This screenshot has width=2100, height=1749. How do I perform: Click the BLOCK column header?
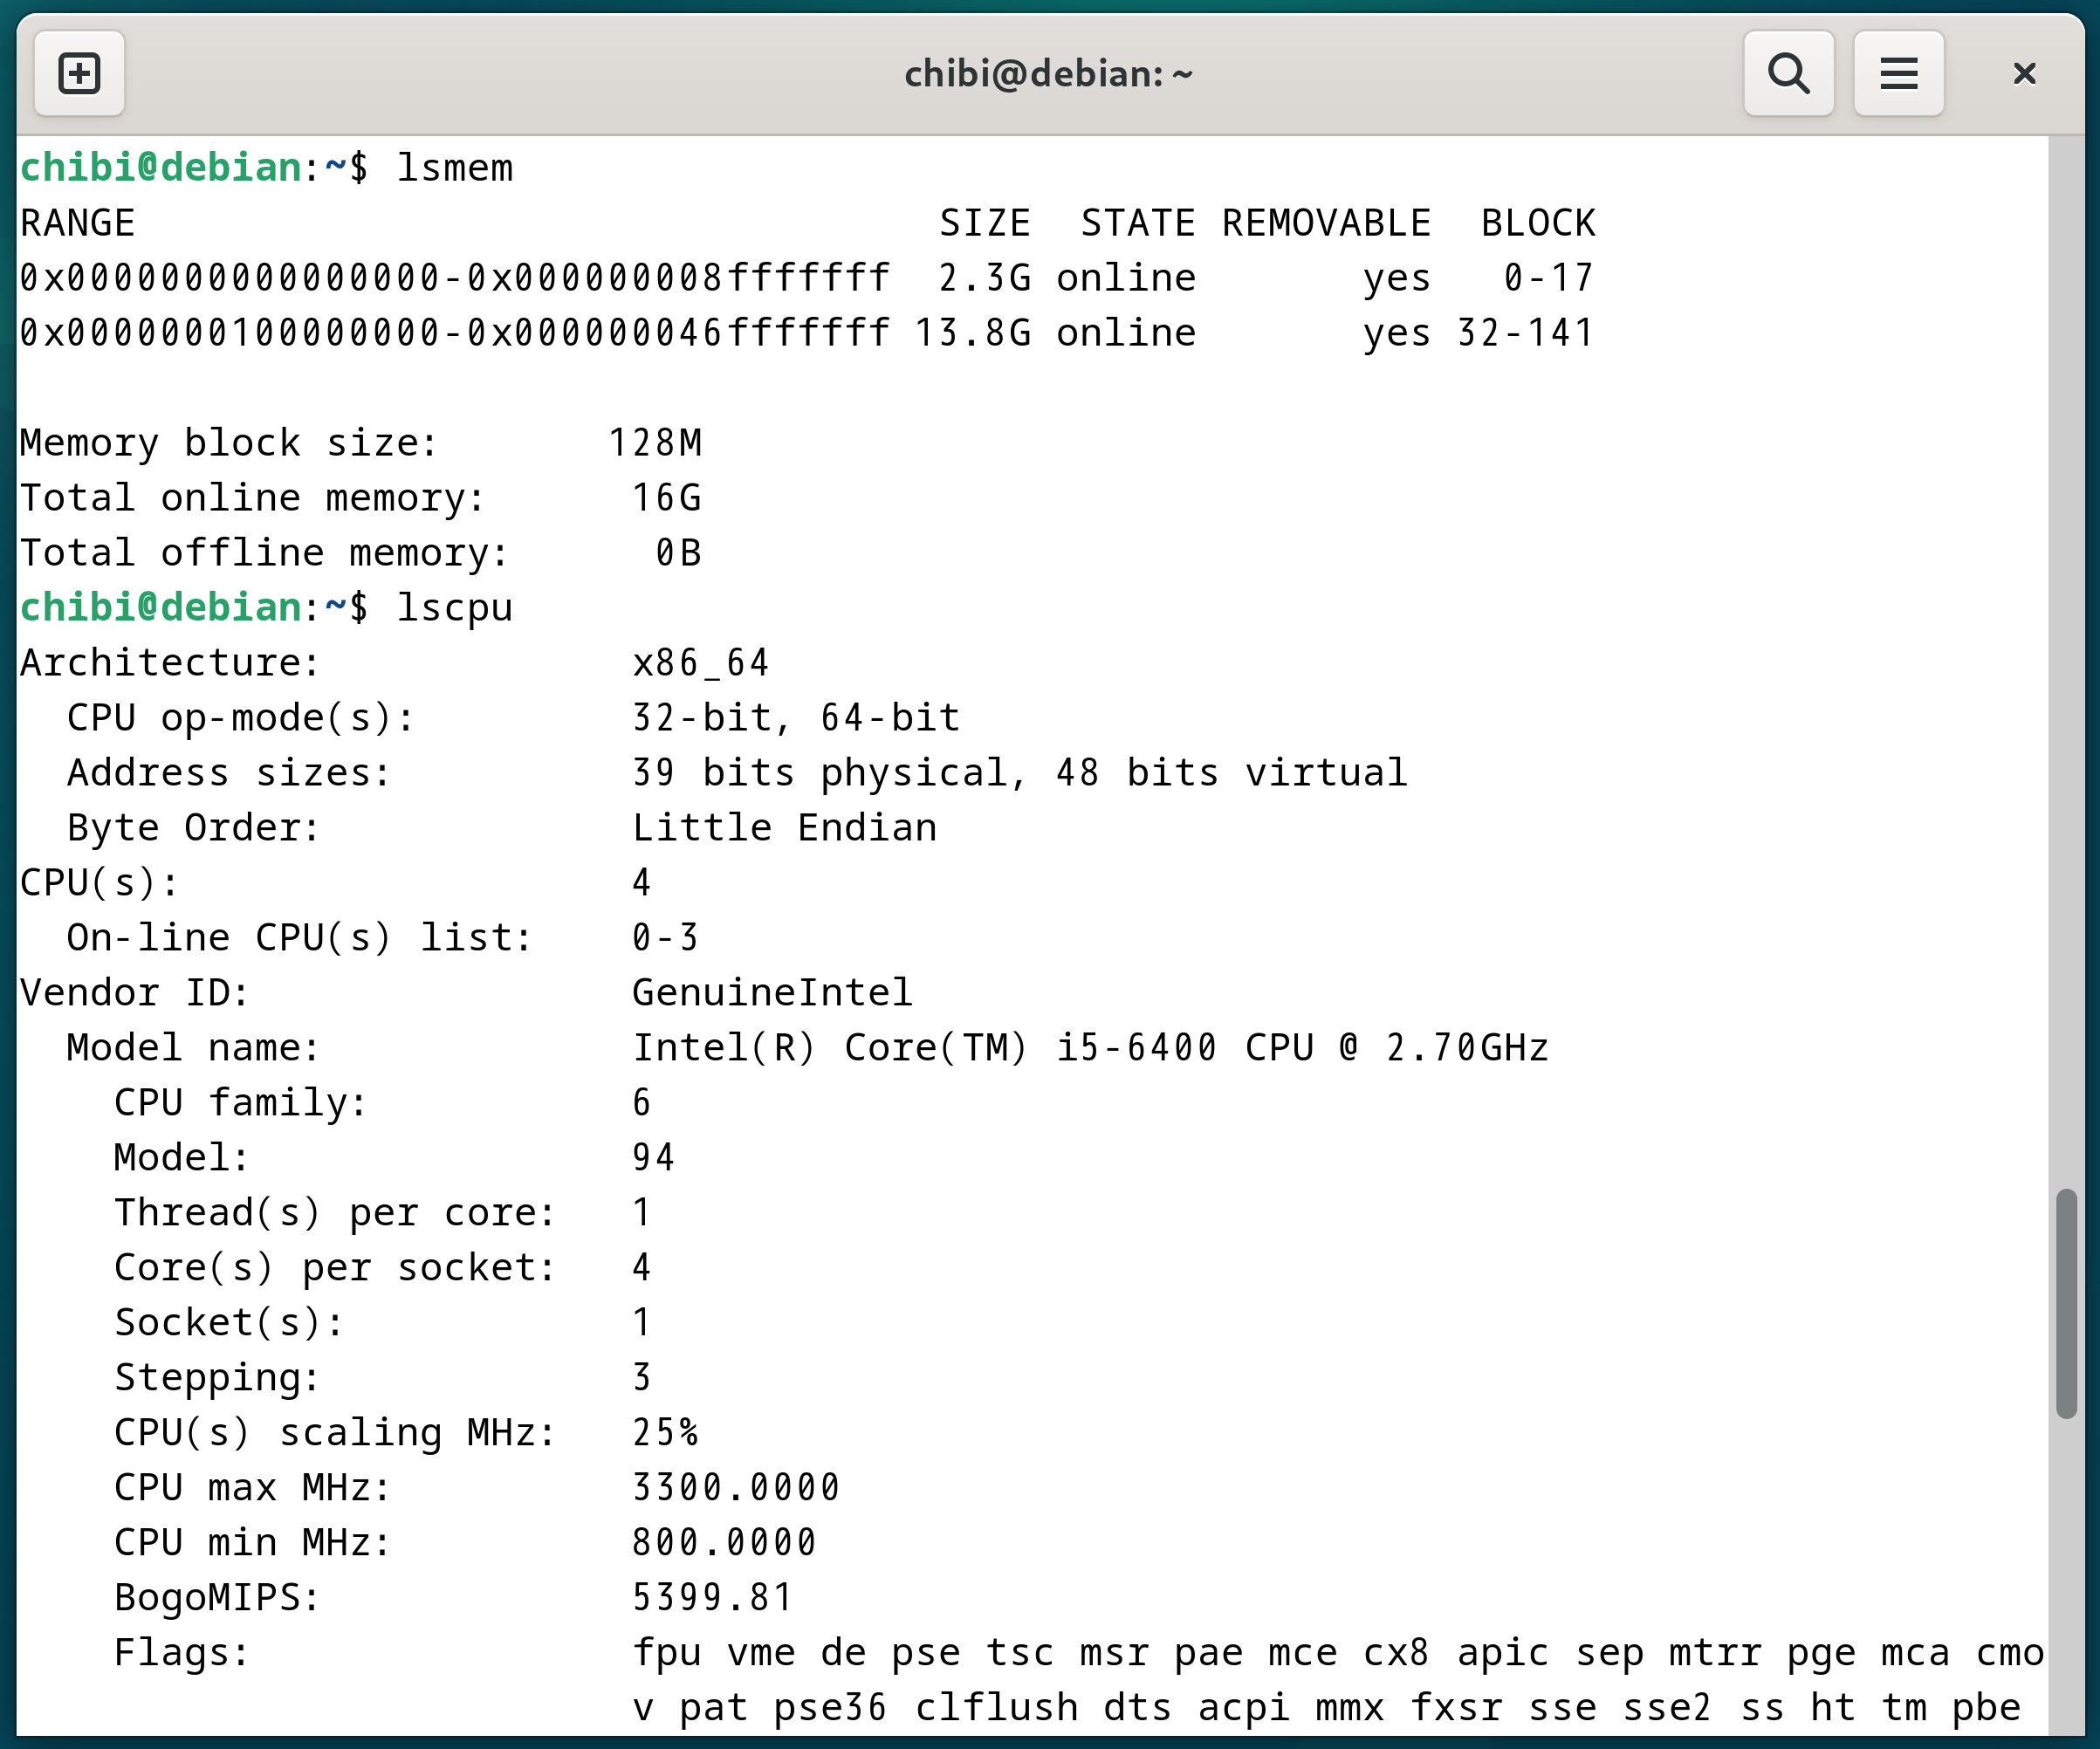tap(1537, 223)
